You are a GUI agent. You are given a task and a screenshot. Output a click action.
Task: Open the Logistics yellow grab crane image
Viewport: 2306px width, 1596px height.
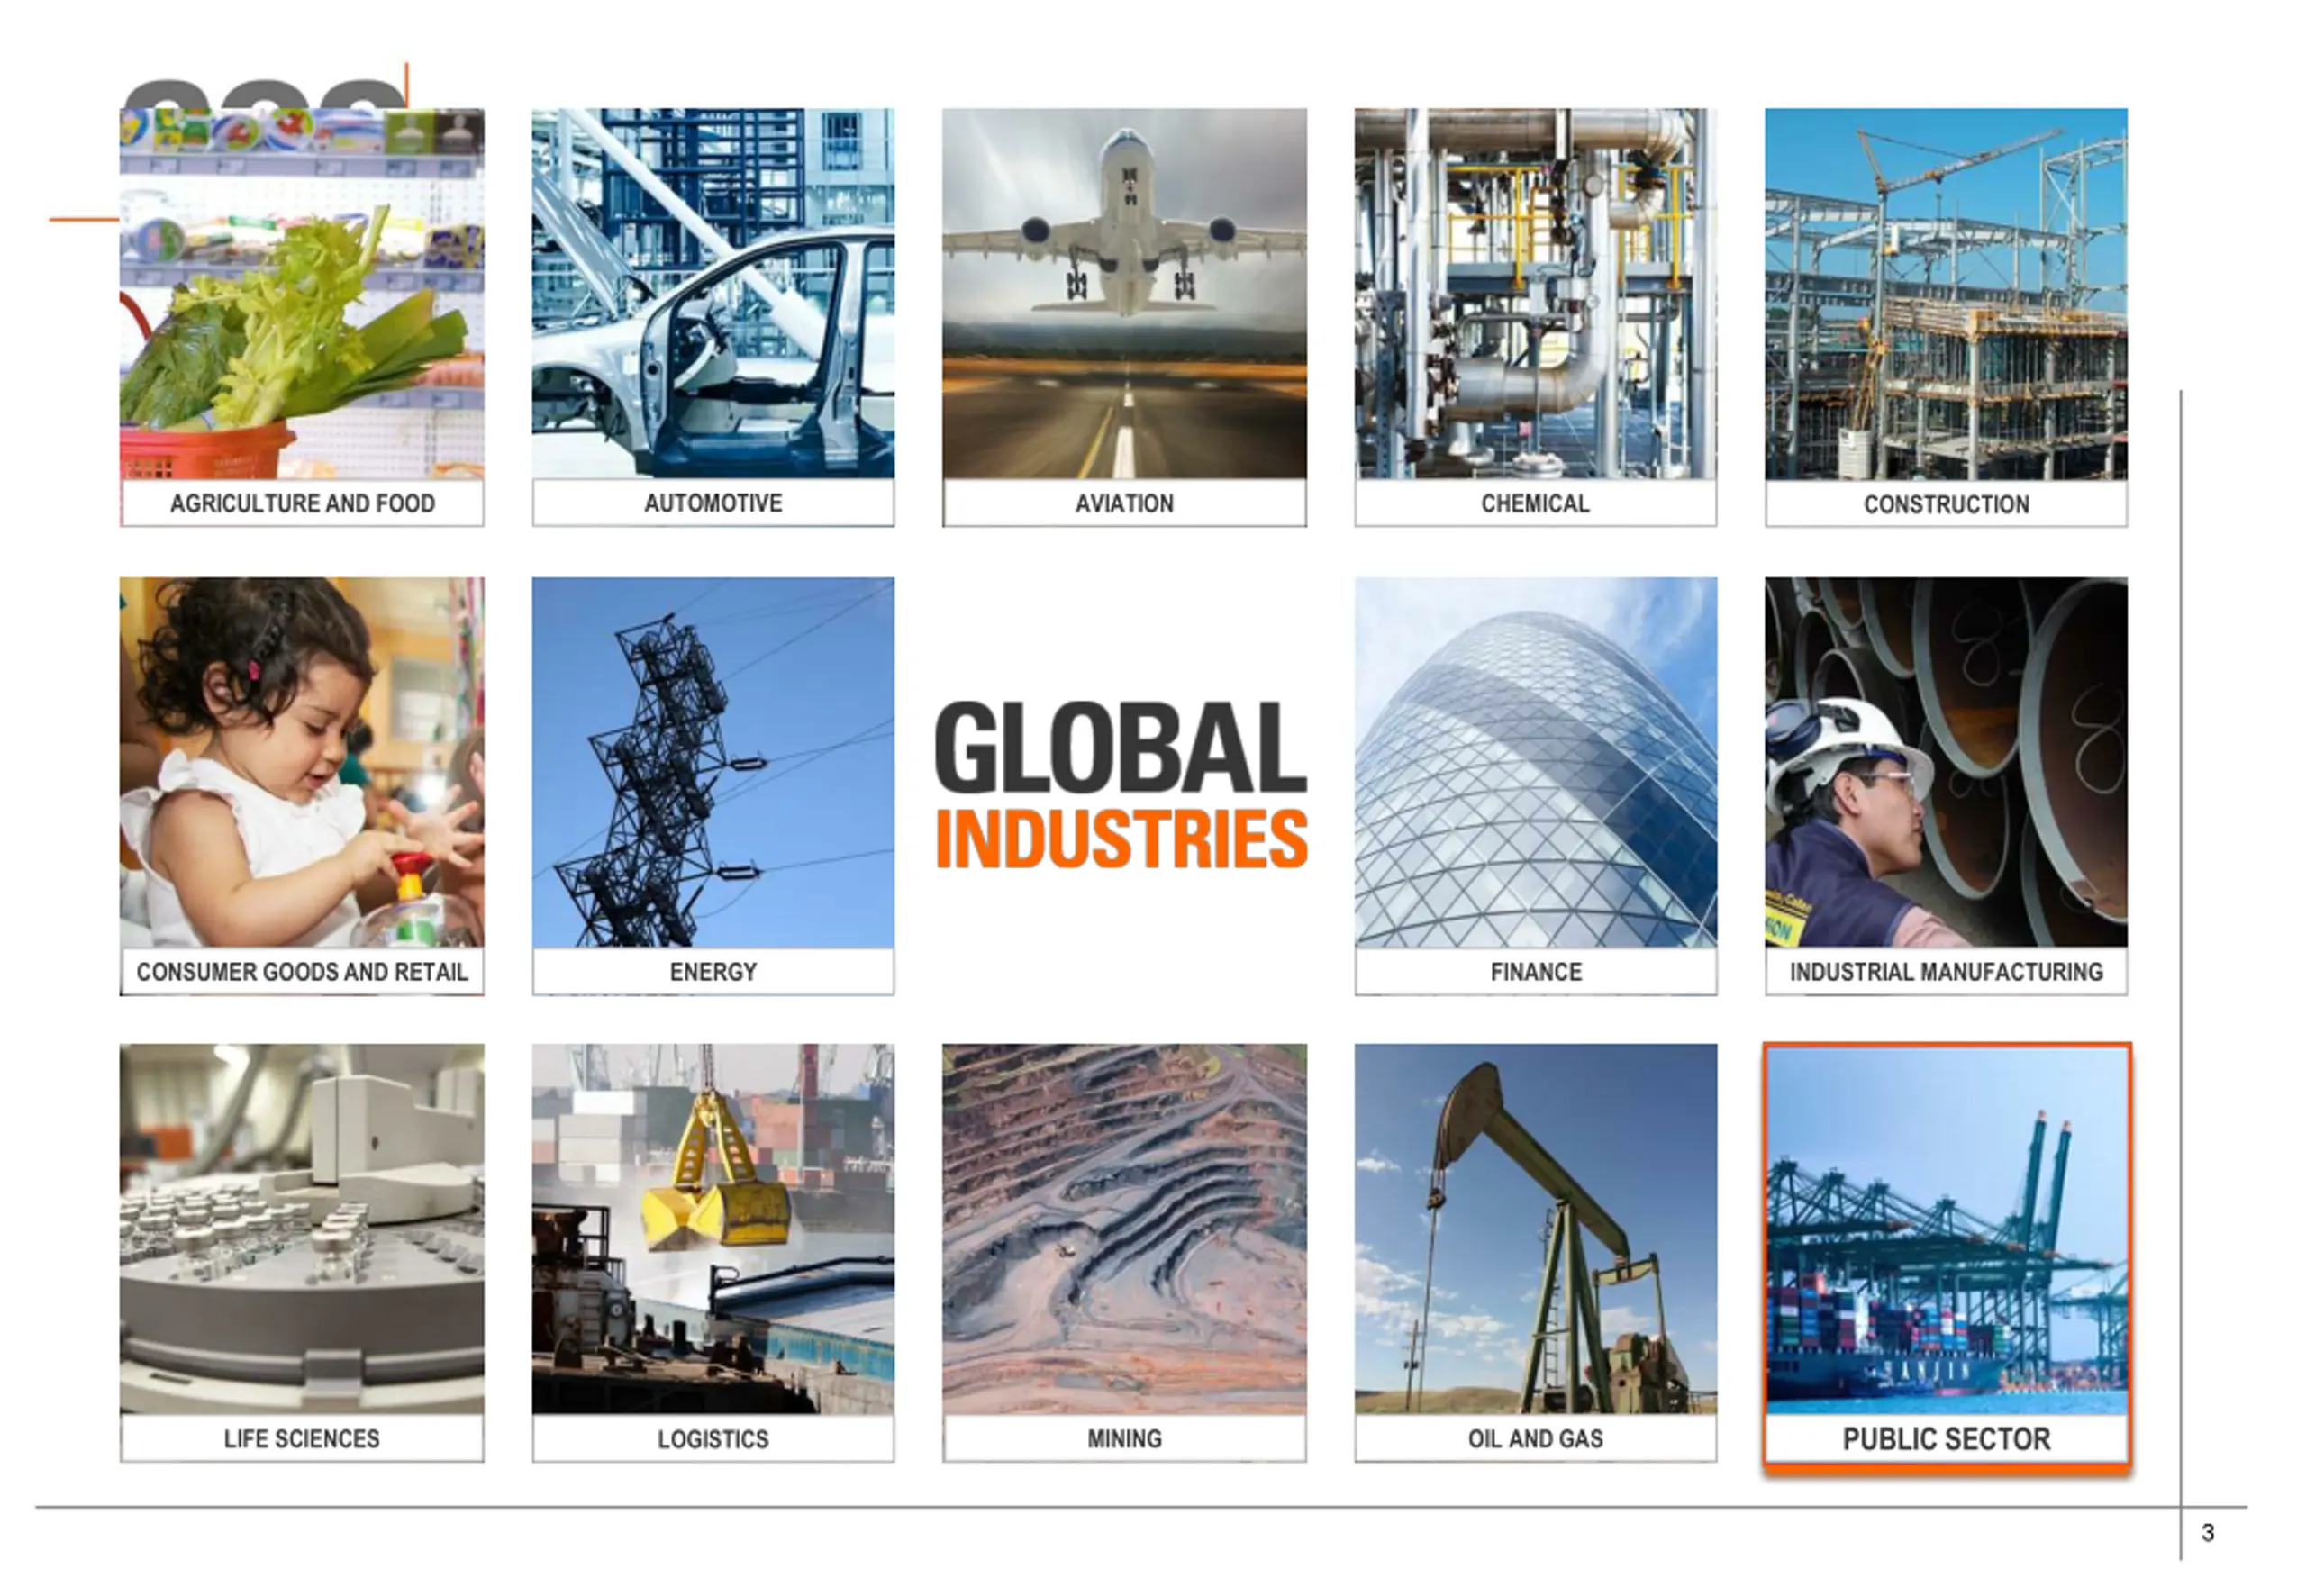click(x=713, y=1229)
